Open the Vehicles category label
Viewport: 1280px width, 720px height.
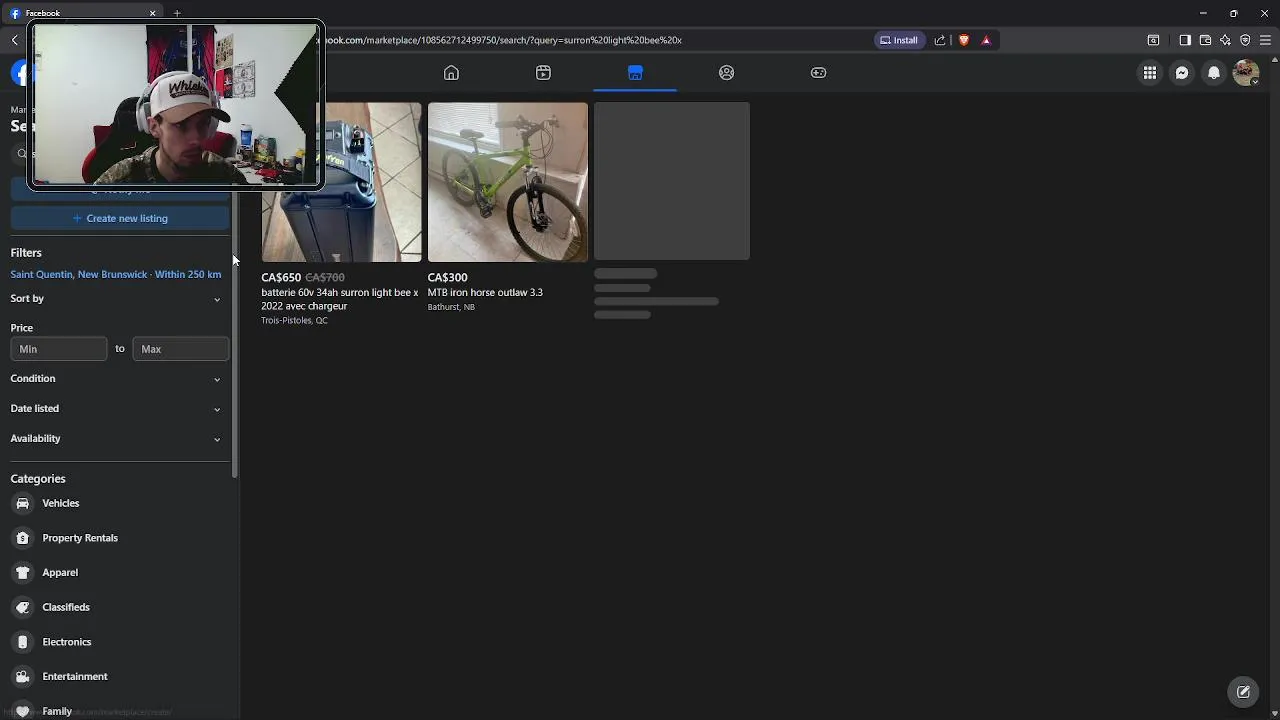coord(61,503)
